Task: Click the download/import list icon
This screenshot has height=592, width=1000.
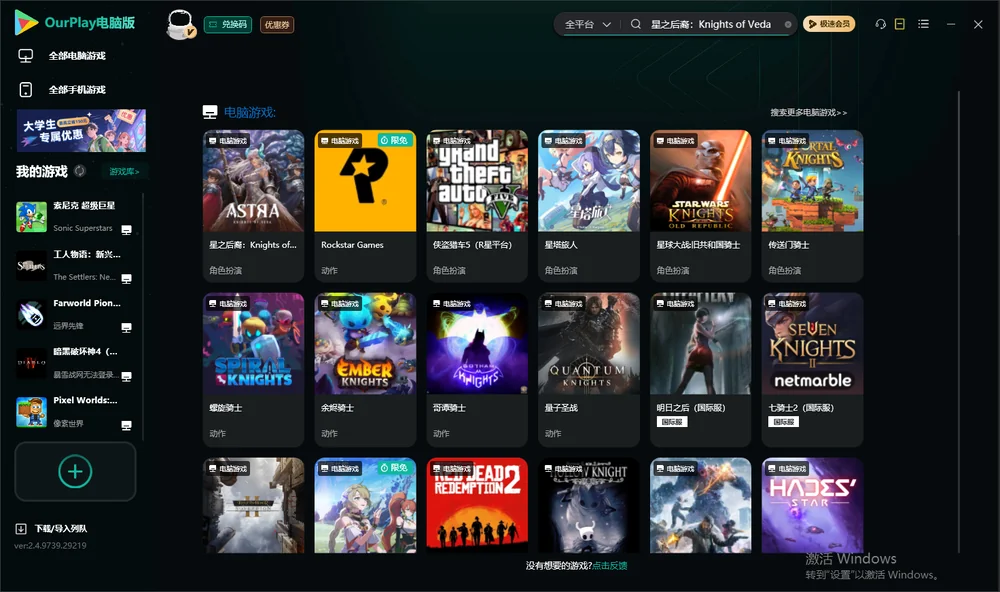Action: point(21,528)
